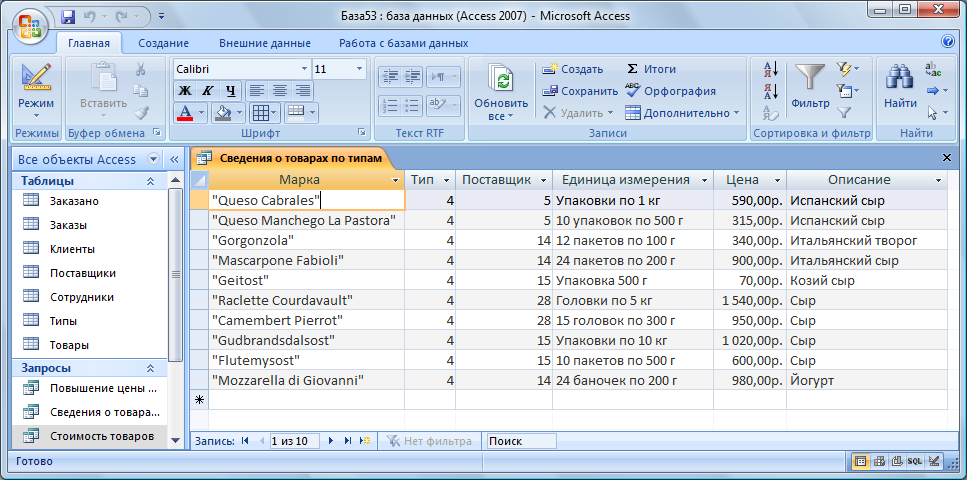Apply the fill bucket background color

click(223, 112)
